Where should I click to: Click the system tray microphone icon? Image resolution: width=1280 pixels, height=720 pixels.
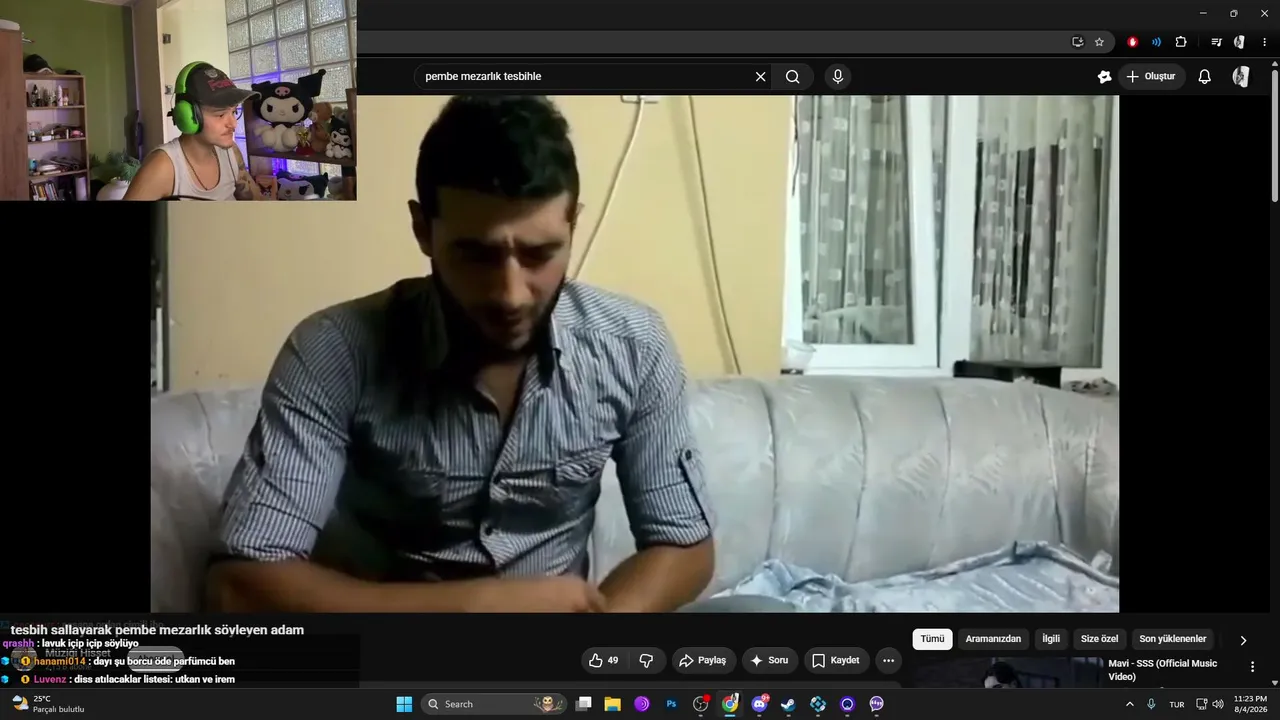point(1152,704)
